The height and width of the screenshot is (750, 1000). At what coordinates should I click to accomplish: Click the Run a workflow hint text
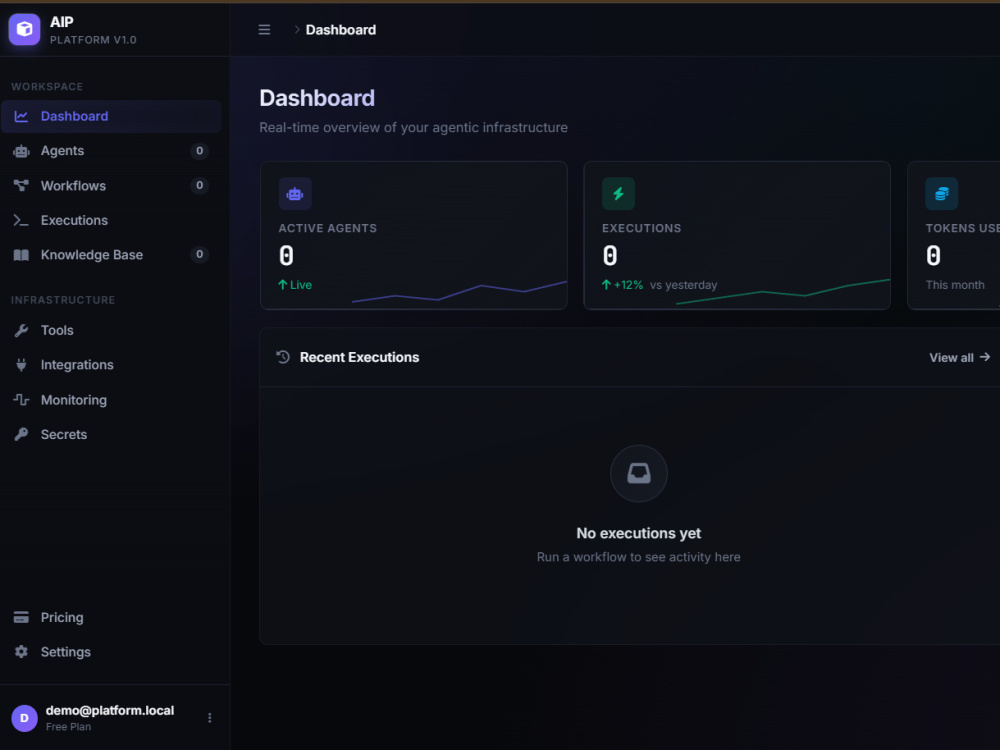(x=638, y=557)
